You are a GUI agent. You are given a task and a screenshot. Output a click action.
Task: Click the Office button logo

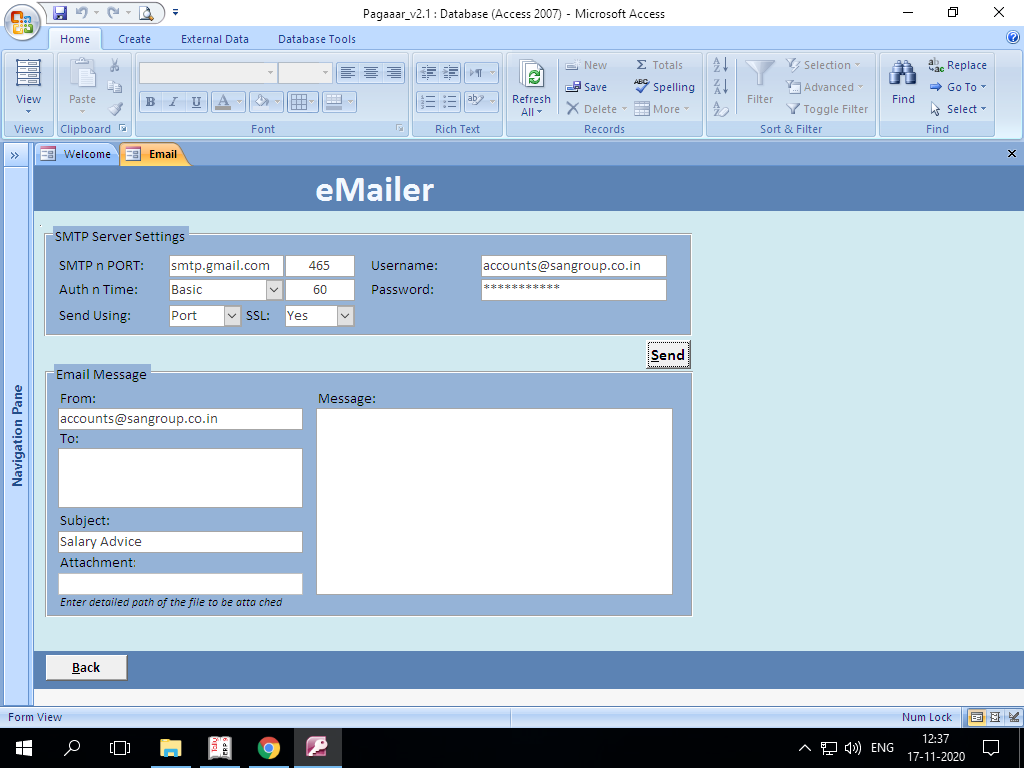(22, 22)
